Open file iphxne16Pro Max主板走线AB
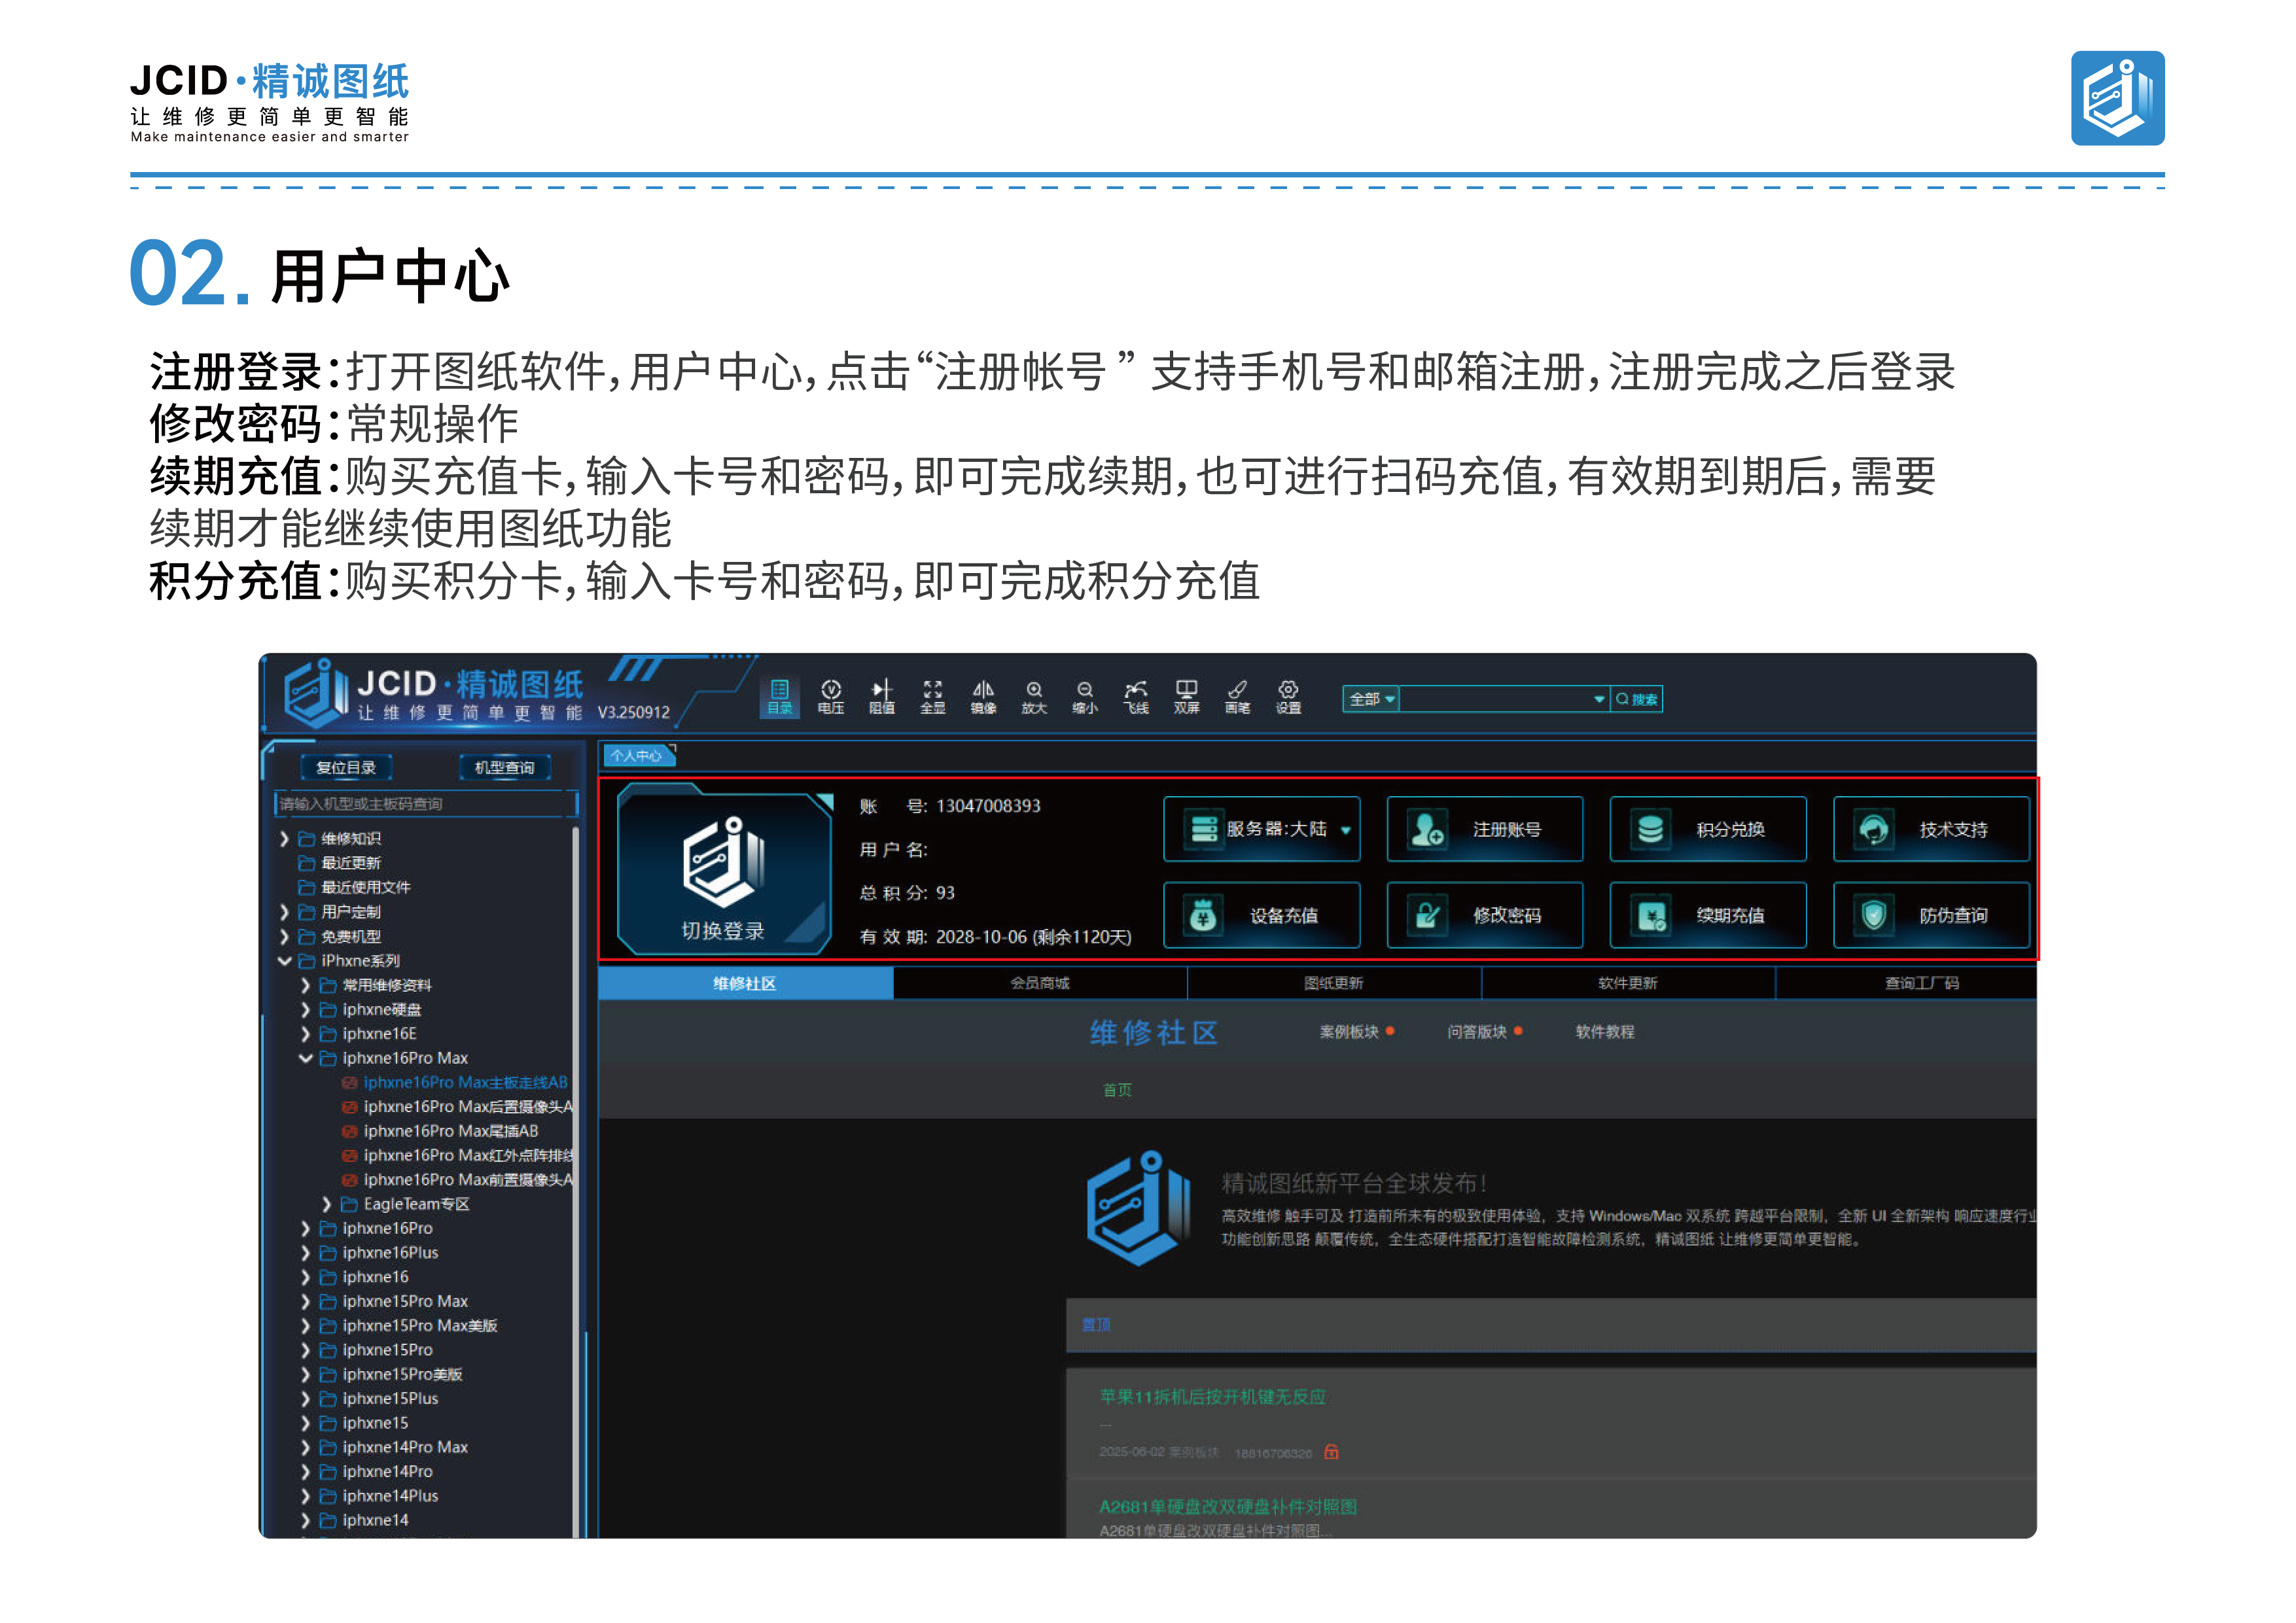This screenshot has height=1623, width=2296. 455,1082
